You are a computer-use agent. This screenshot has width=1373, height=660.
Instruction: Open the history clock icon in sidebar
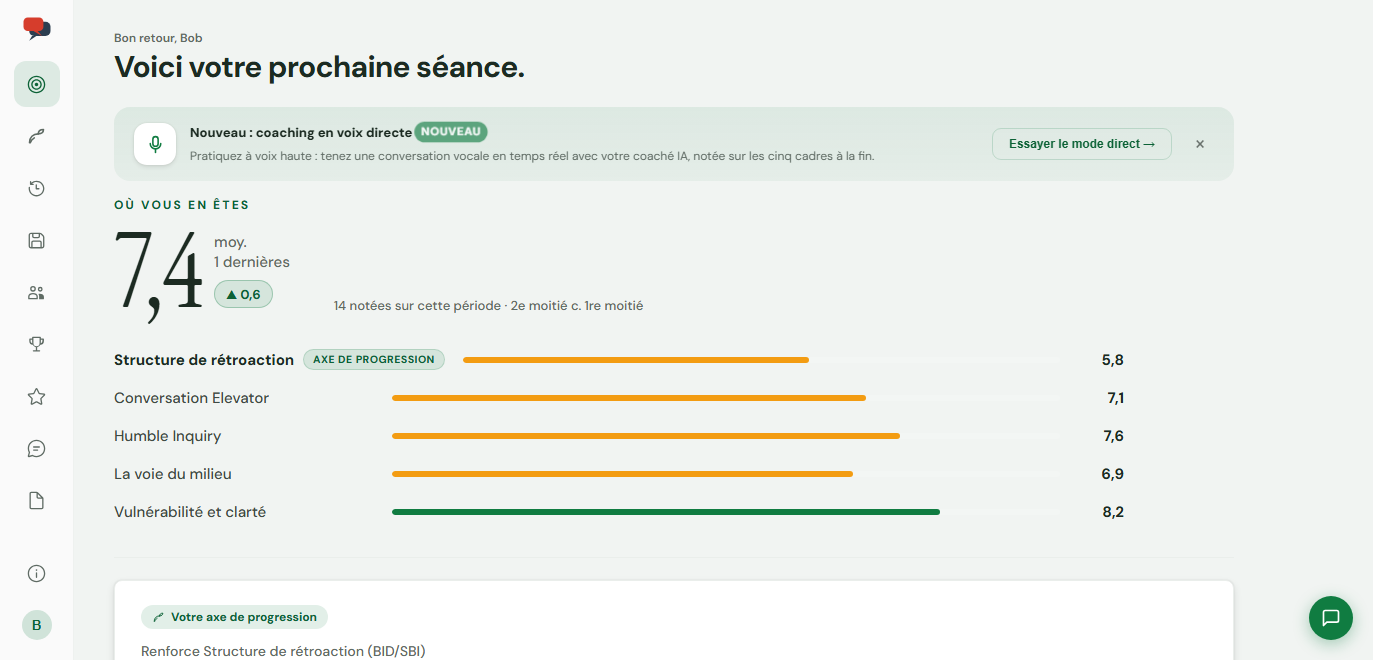click(37, 188)
